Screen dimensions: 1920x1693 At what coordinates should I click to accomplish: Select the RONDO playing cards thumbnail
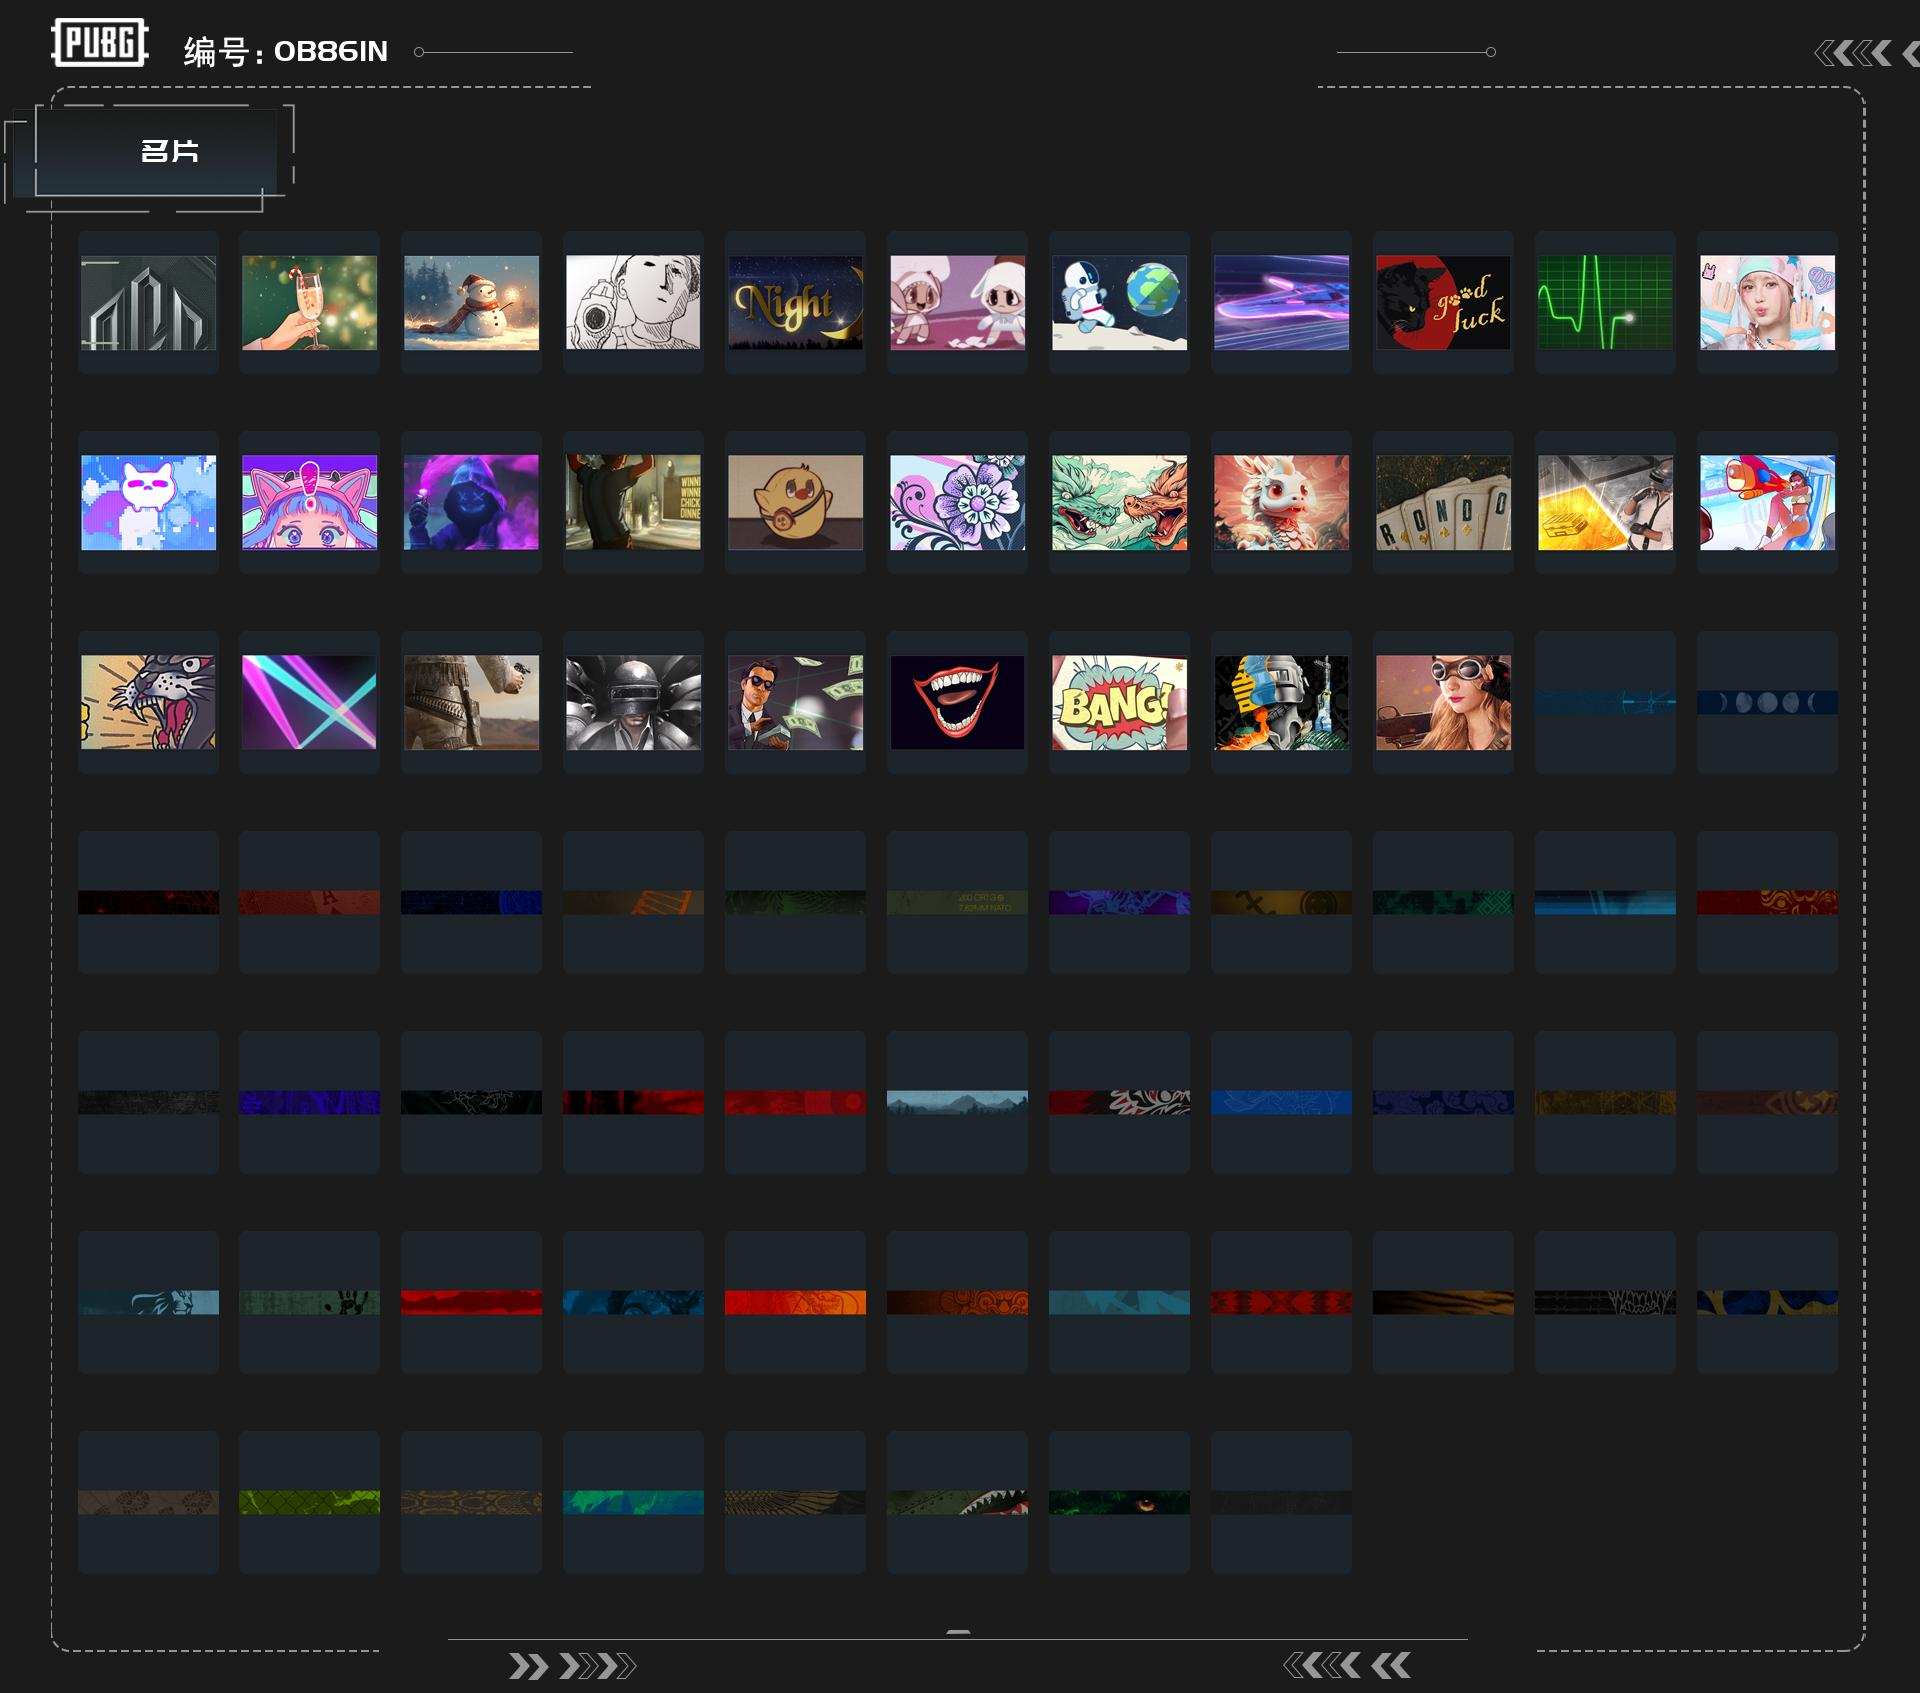[1442, 502]
